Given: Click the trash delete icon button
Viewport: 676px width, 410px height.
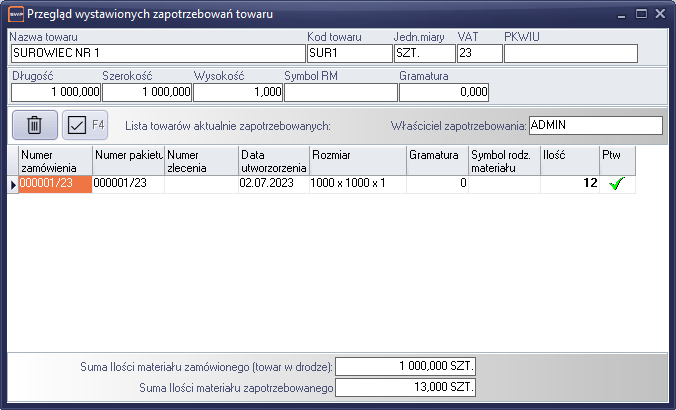Looking at the screenshot, I should (x=34, y=125).
